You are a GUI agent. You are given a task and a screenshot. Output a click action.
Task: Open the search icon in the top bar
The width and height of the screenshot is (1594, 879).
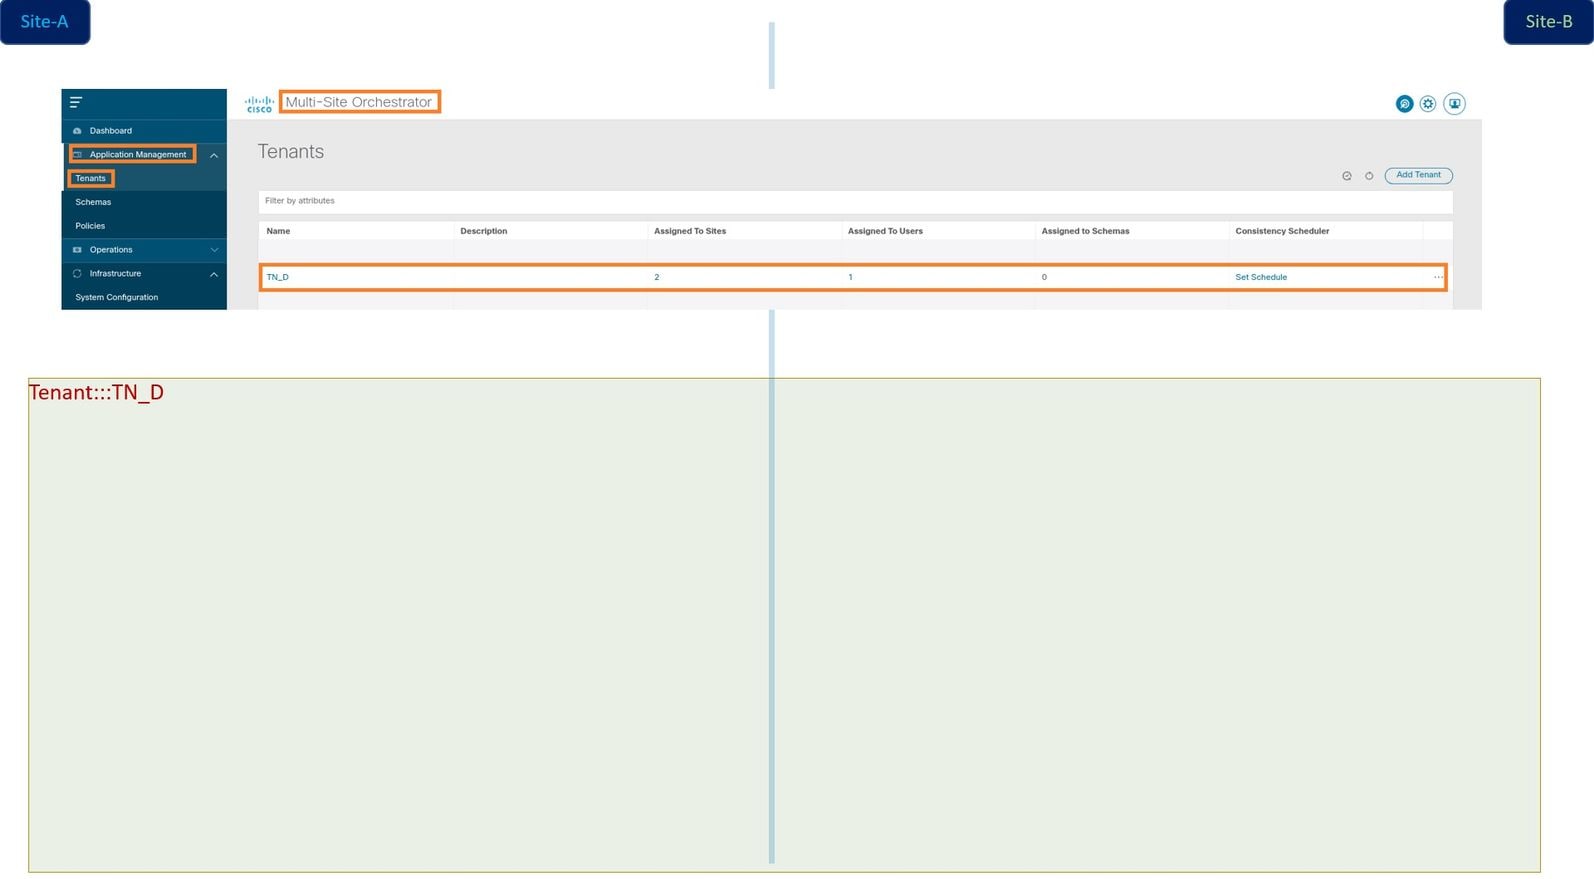point(1404,104)
